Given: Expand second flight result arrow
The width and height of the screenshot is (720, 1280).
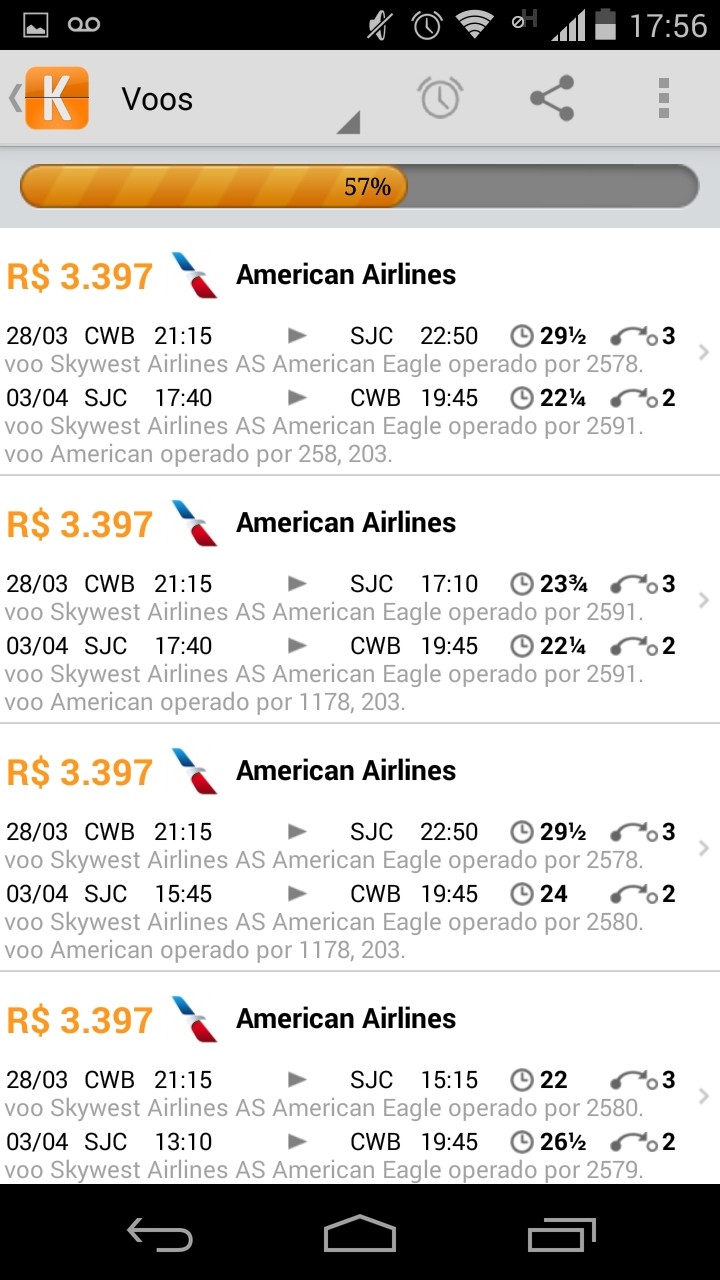Looking at the screenshot, I should coord(704,600).
